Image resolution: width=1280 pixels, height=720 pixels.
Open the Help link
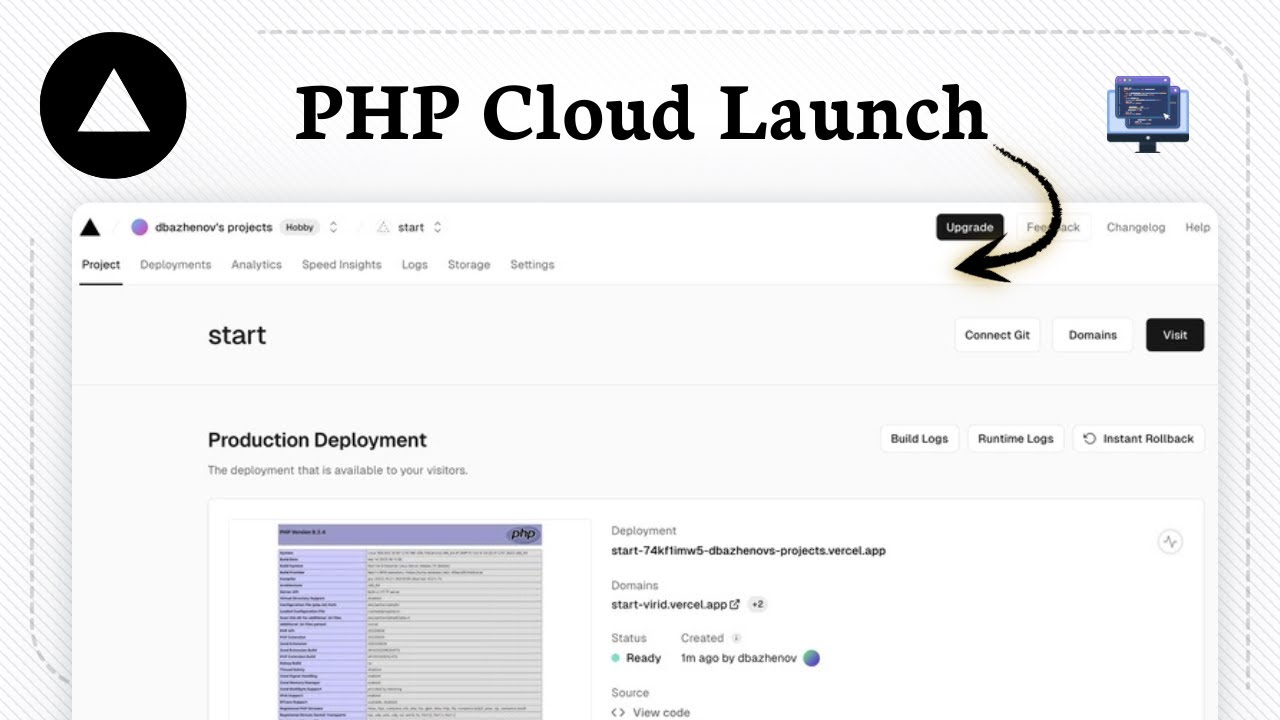[x=1198, y=227]
